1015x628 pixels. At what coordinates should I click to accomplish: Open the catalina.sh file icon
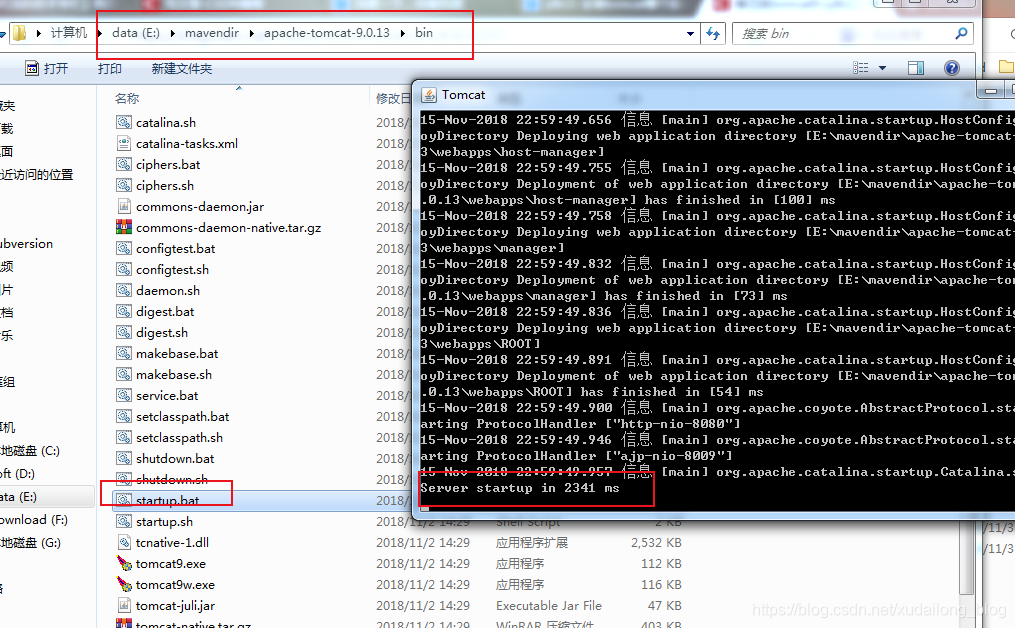(124, 122)
